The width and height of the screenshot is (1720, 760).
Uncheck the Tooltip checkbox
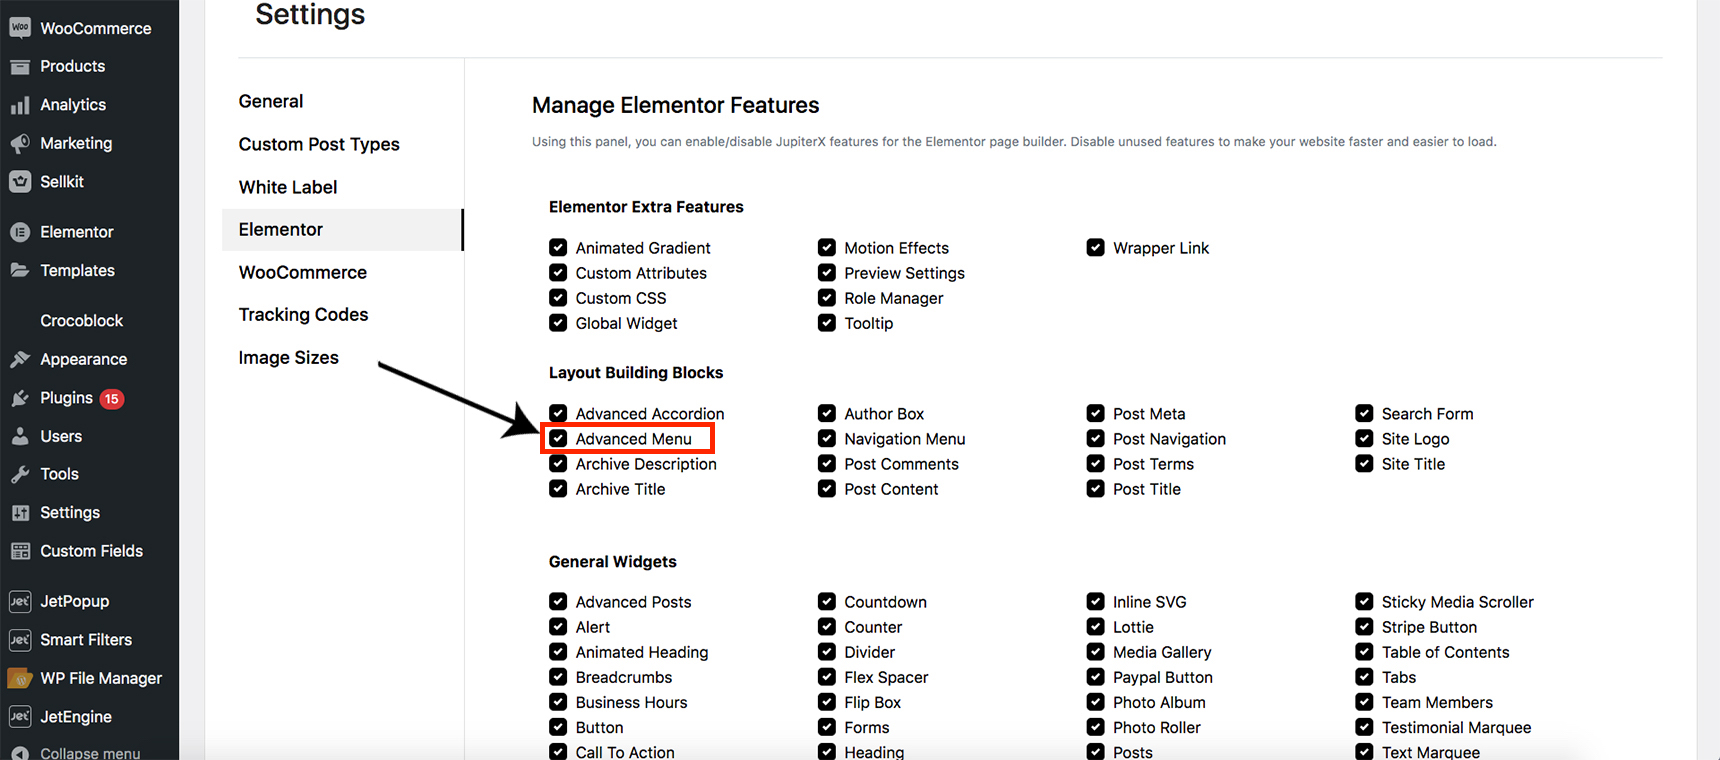(x=827, y=322)
